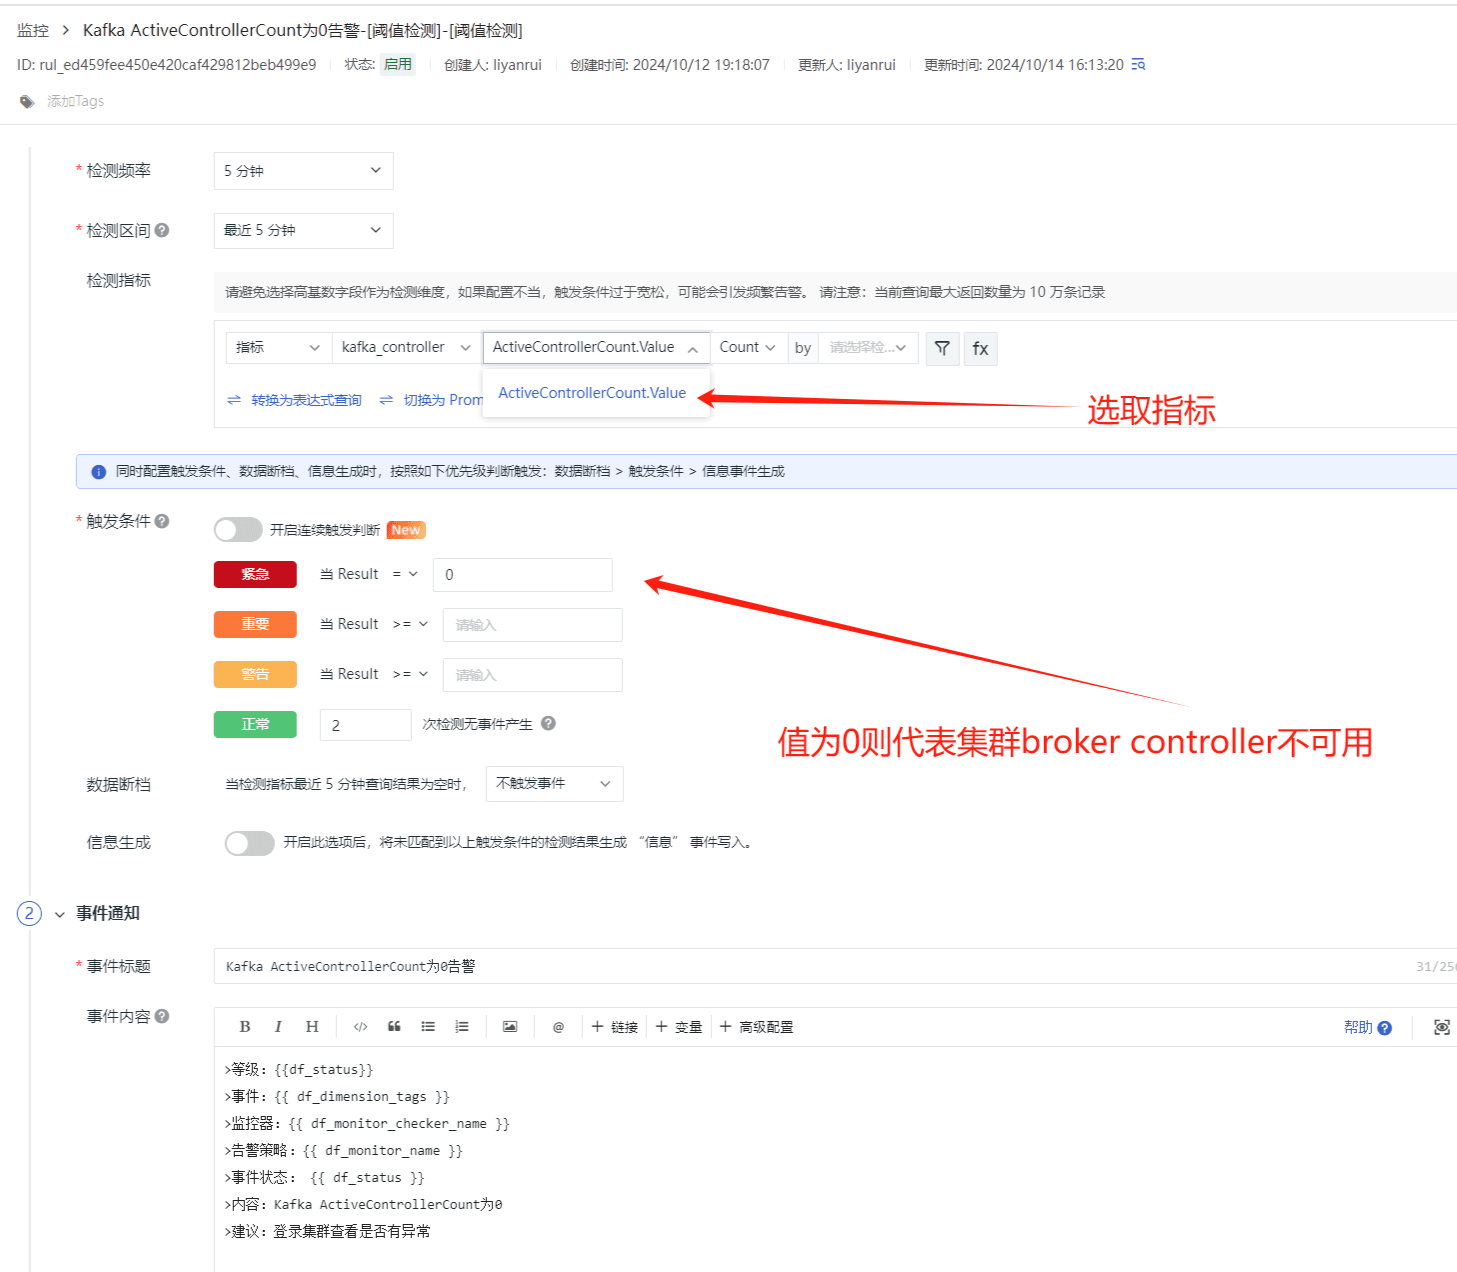Viewport: 1457px width, 1272px height.
Task: Open the fx function icon
Action: pyautogui.click(x=980, y=348)
